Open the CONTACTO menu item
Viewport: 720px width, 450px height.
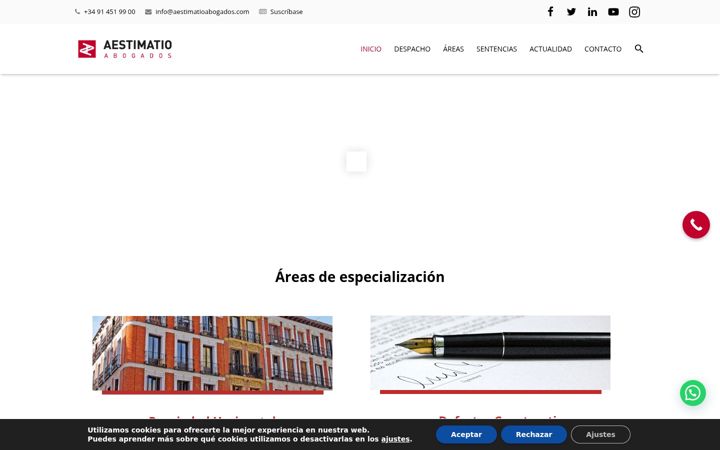point(602,49)
